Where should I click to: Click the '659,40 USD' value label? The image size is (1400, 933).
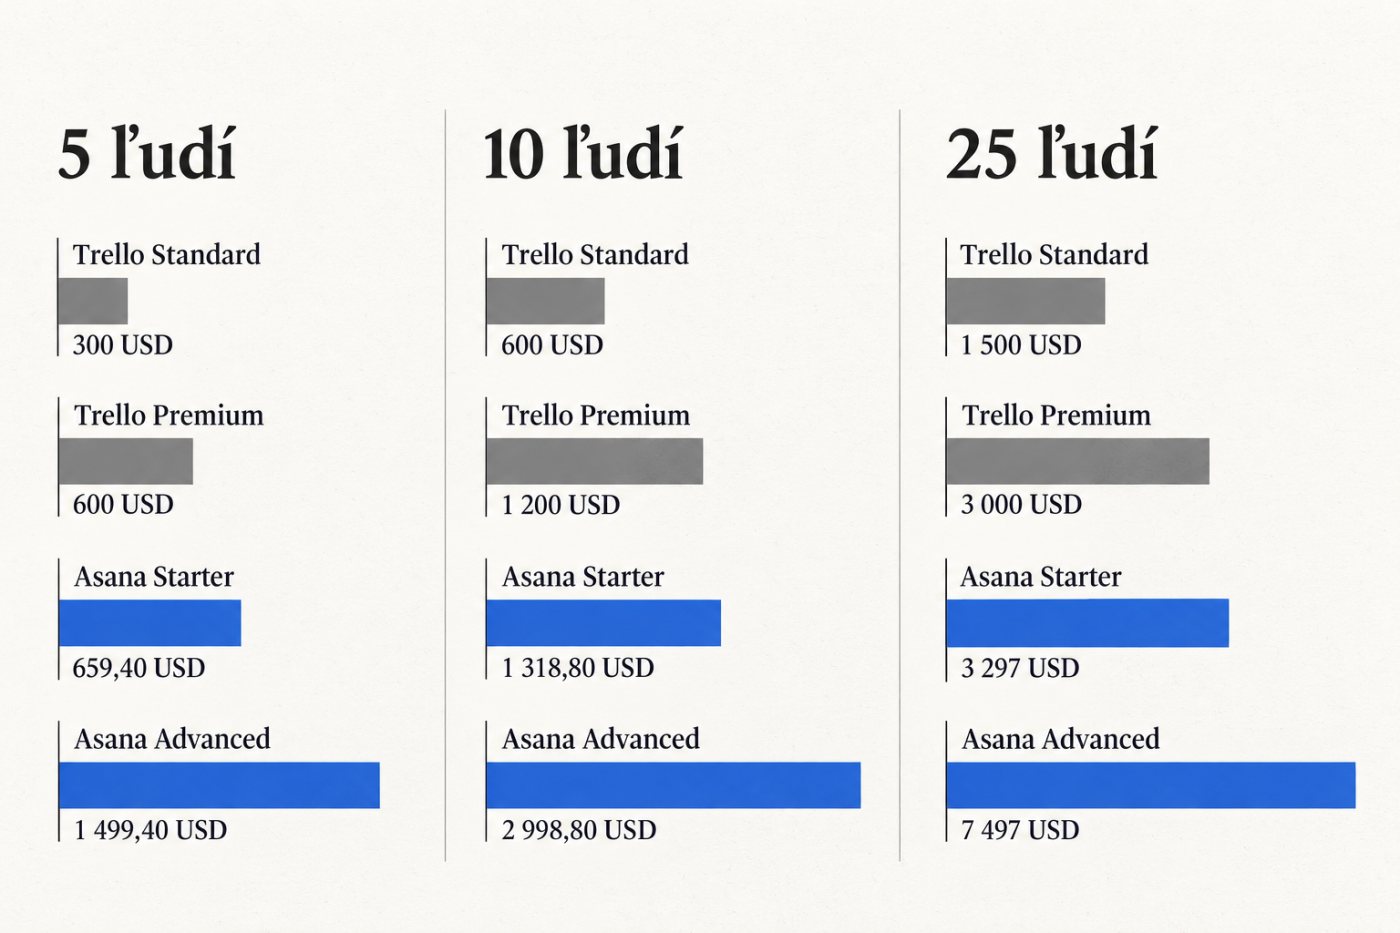(139, 668)
